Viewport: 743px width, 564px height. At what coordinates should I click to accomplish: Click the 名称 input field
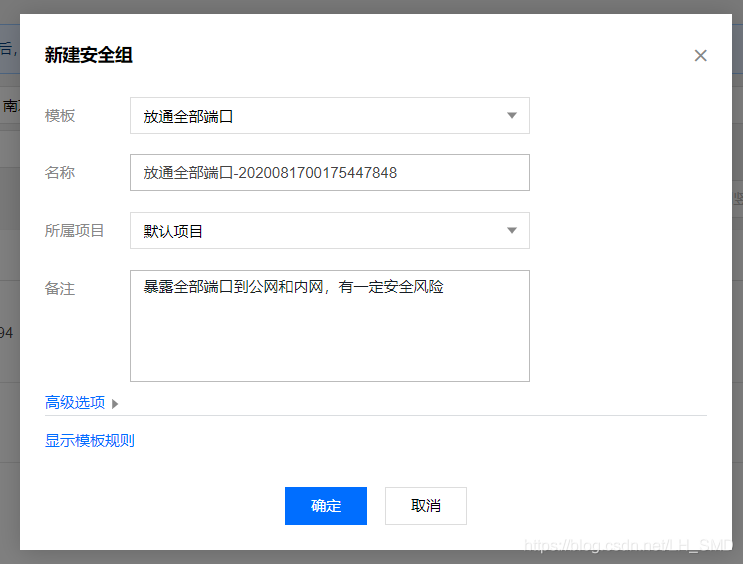click(330, 173)
